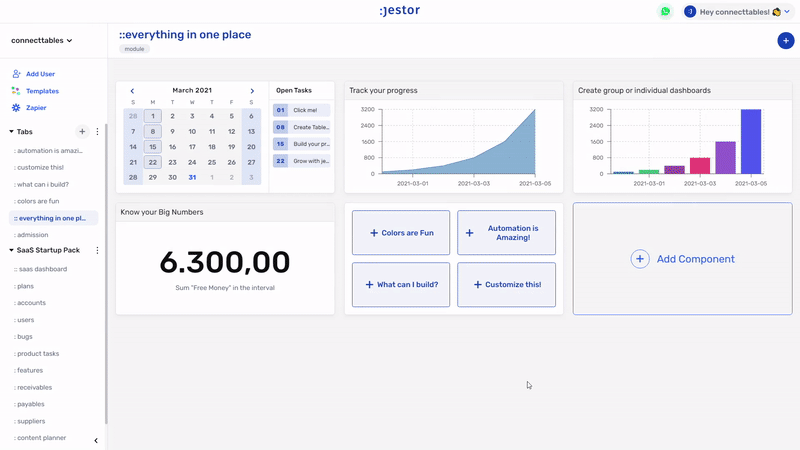Open the 'automation is amazi...' tab

point(48,151)
